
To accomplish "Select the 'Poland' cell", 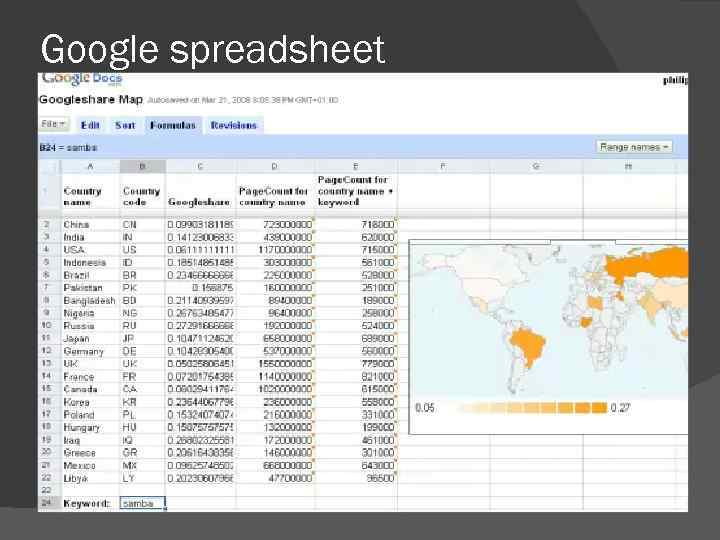I will point(90,415).
